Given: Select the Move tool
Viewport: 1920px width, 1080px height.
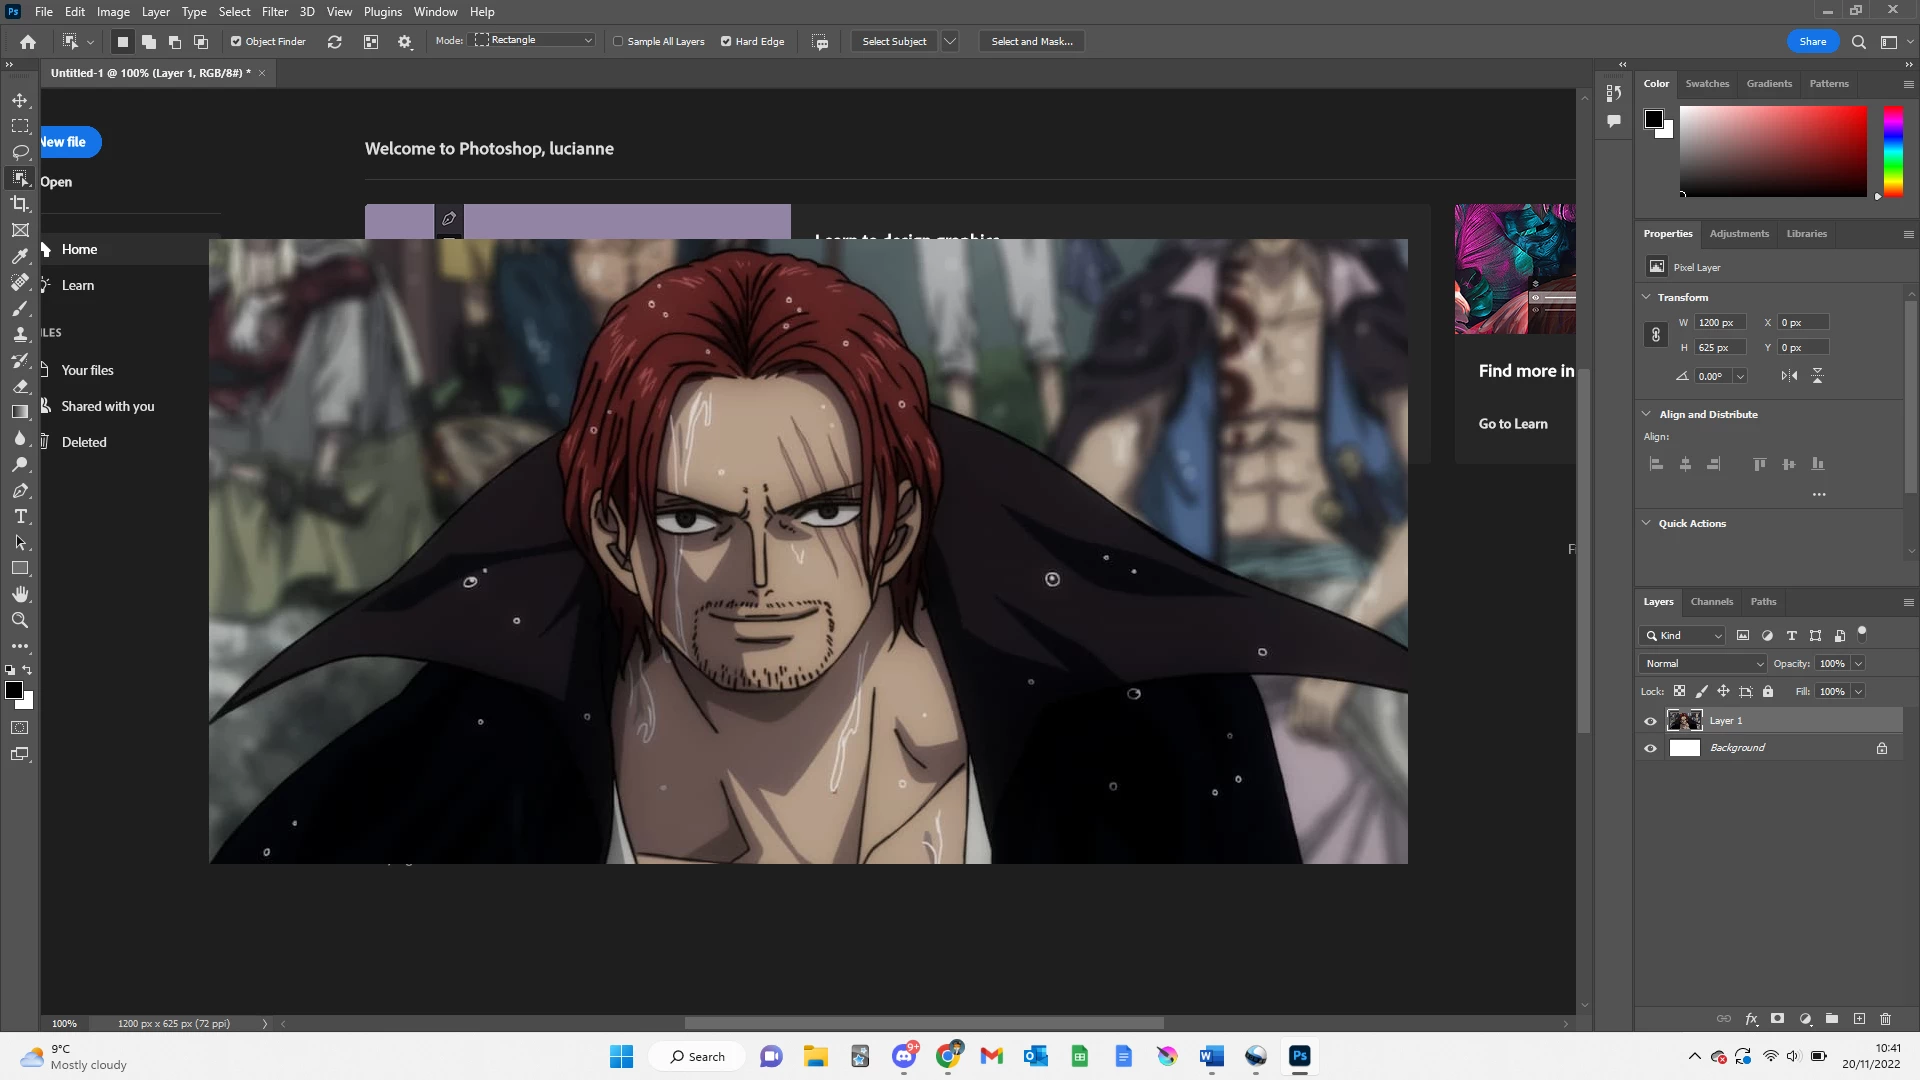Looking at the screenshot, I should click(20, 100).
